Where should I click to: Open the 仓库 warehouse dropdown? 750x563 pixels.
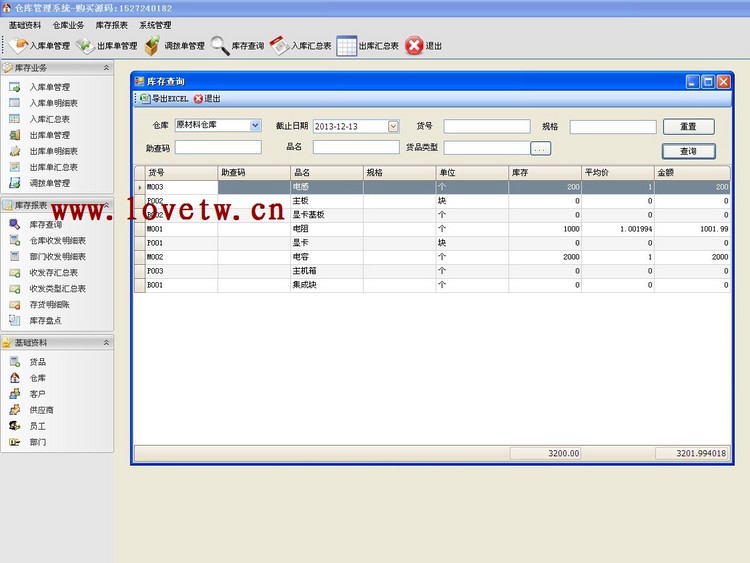point(255,125)
